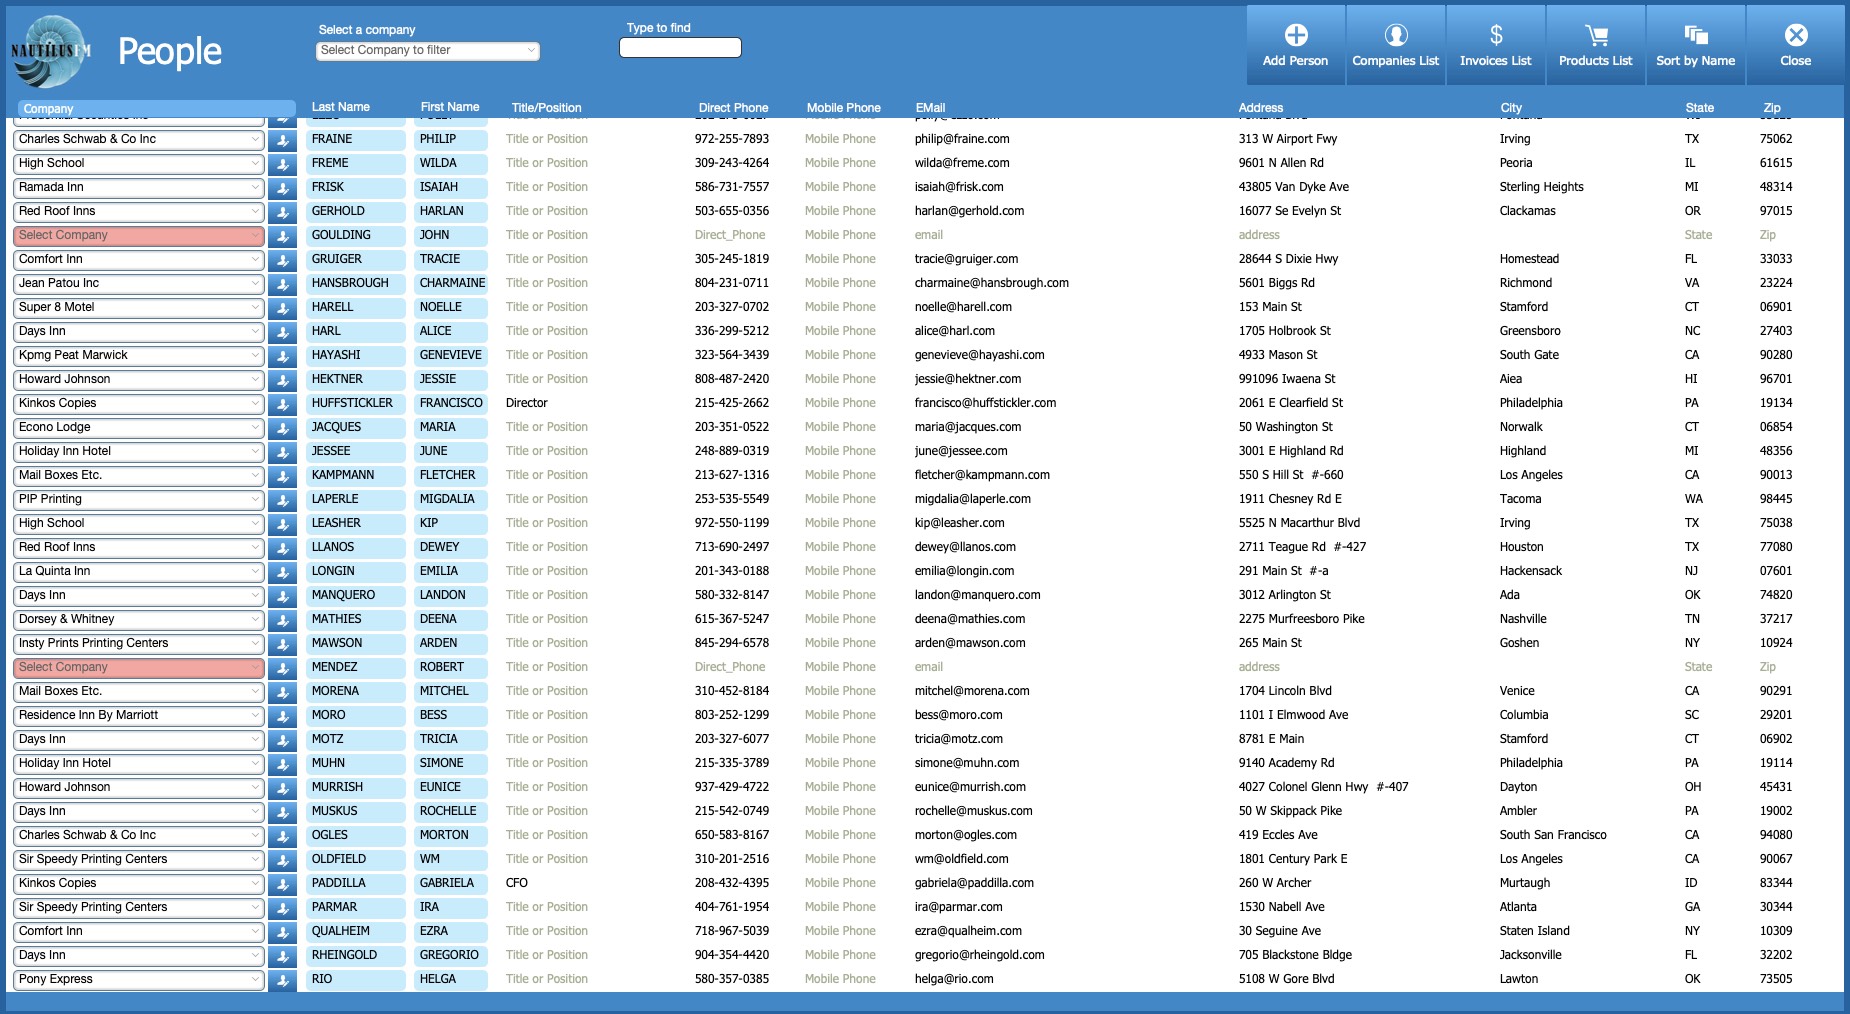The image size is (1850, 1014).
Task: Open person detail icon for GOULDING row
Action: tap(282, 236)
